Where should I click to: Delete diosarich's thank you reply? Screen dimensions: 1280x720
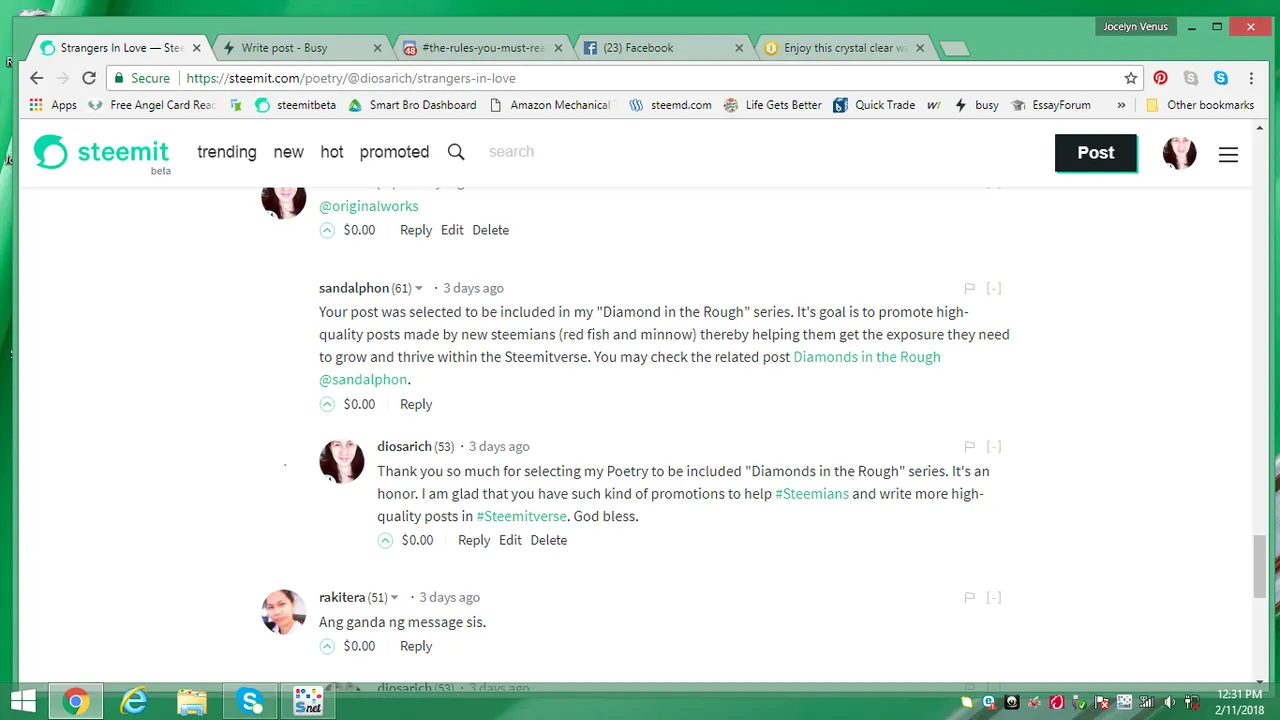(549, 540)
